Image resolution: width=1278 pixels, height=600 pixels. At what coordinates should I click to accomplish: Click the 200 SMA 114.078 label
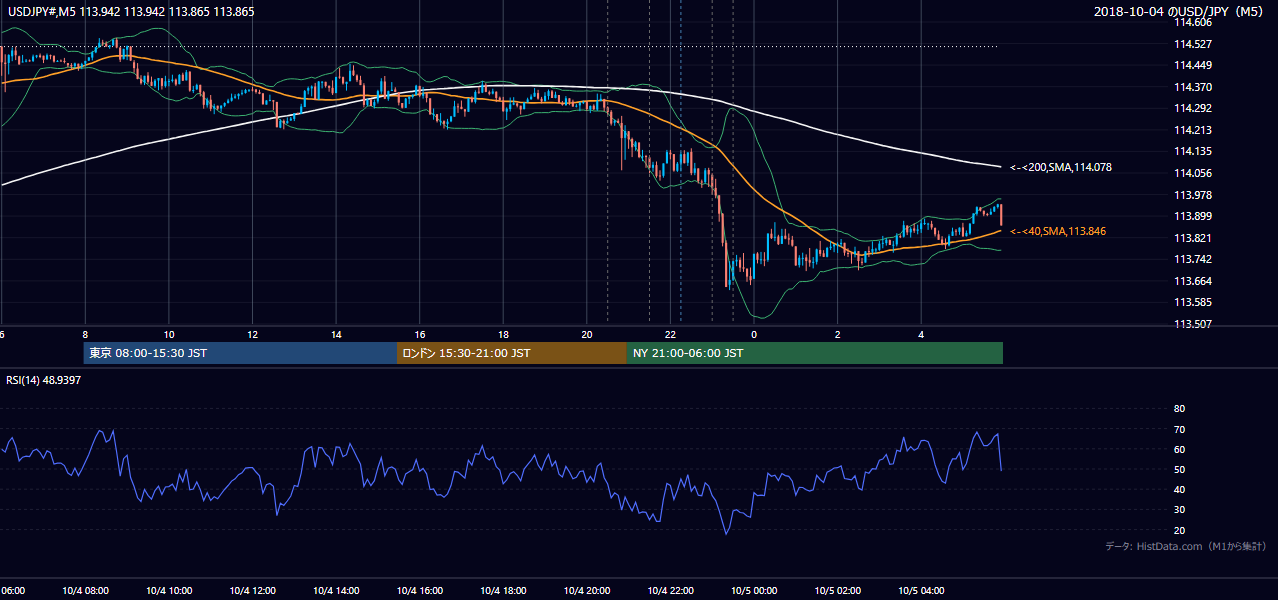pyautogui.click(x=1061, y=167)
